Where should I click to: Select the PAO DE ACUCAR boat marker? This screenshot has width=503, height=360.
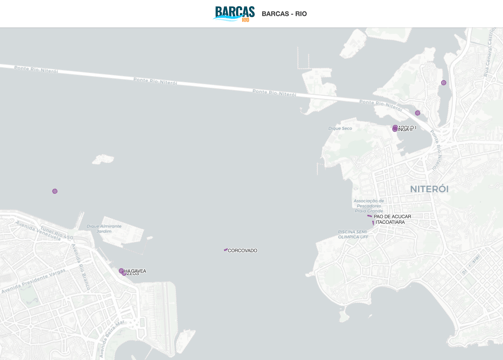pyautogui.click(x=370, y=216)
